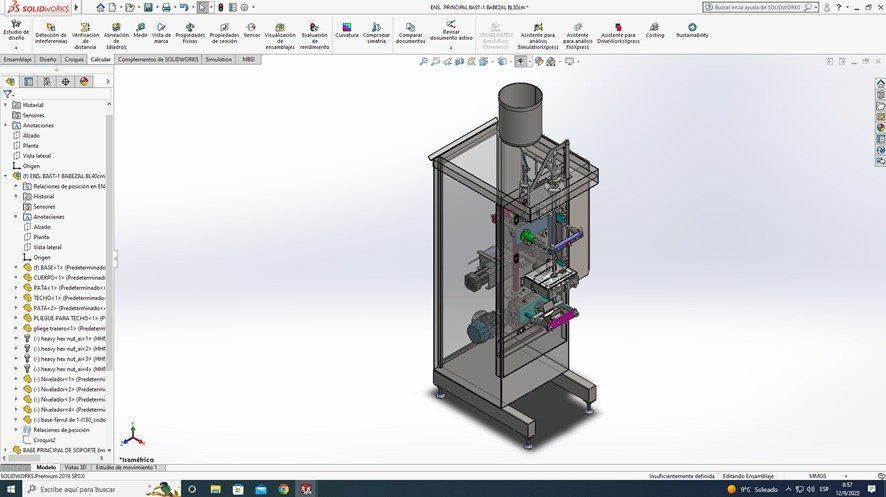Open the user login icon
This screenshot has width=886, height=497.
827,7
